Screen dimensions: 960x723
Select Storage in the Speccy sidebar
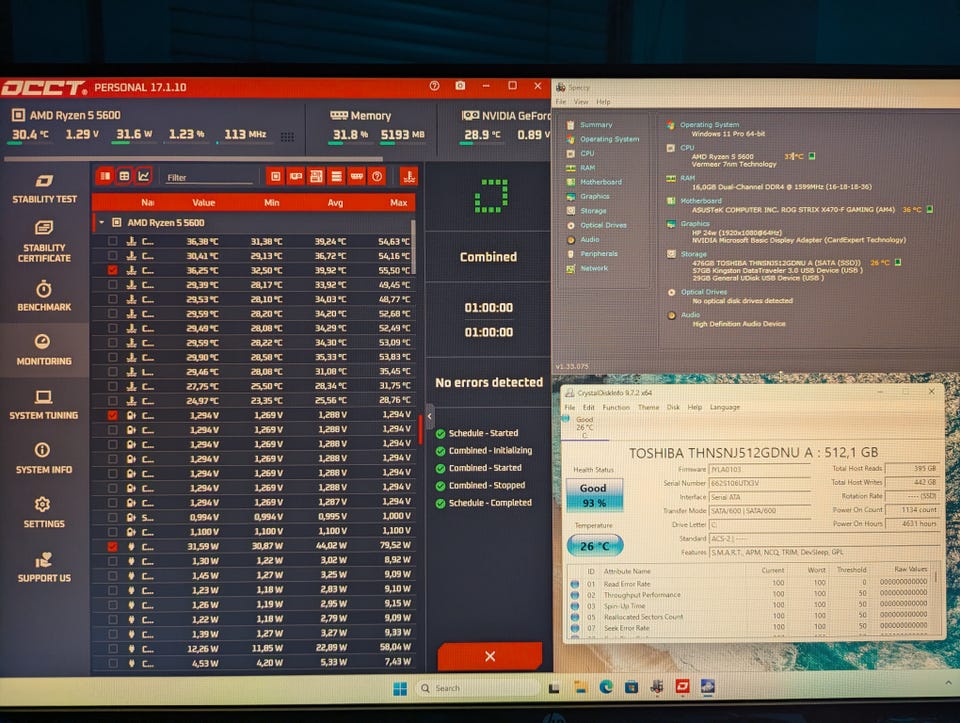click(x=593, y=211)
